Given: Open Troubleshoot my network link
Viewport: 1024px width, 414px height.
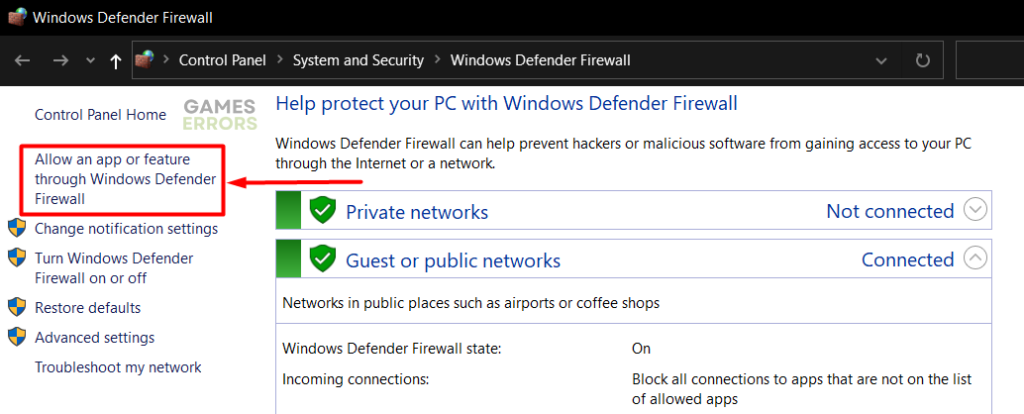Looking at the screenshot, I should tap(118, 367).
